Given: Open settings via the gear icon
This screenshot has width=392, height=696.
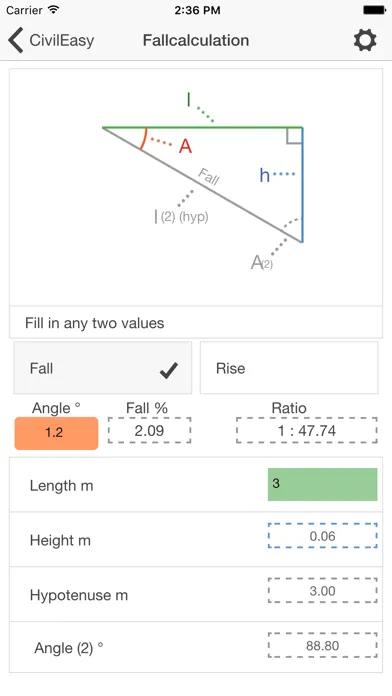Looking at the screenshot, I should click(x=365, y=40).
